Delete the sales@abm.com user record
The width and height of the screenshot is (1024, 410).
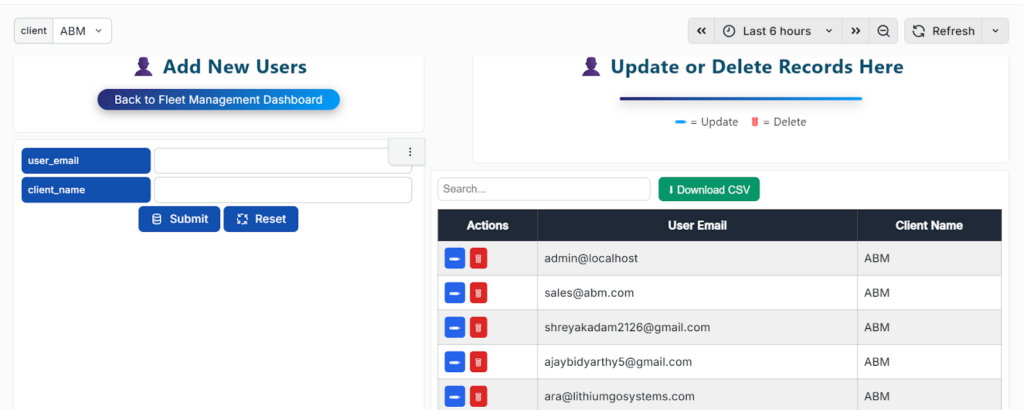click(479, 293)
